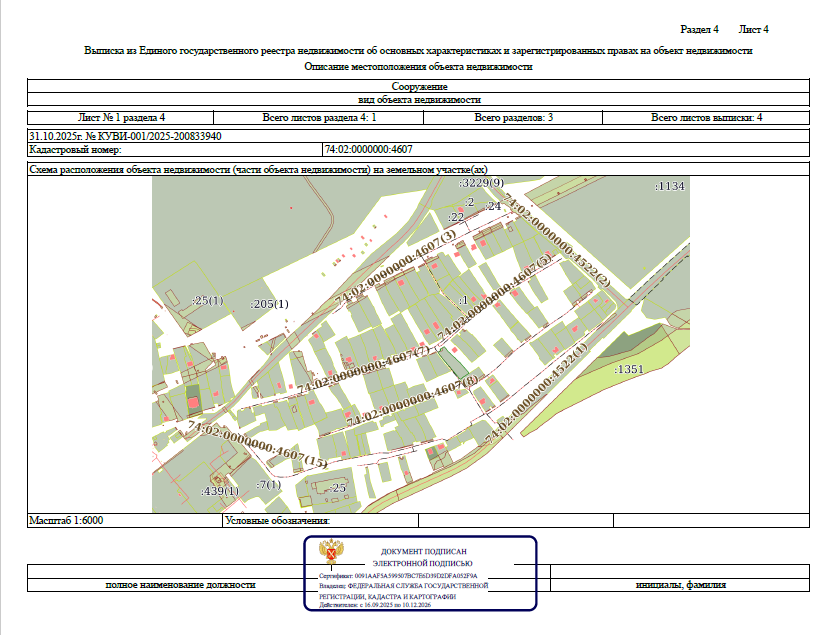Click the 'Схема расположения объекта недвижимости' caption row
This screenshot has height=635, width=820.
pos(418,169)
